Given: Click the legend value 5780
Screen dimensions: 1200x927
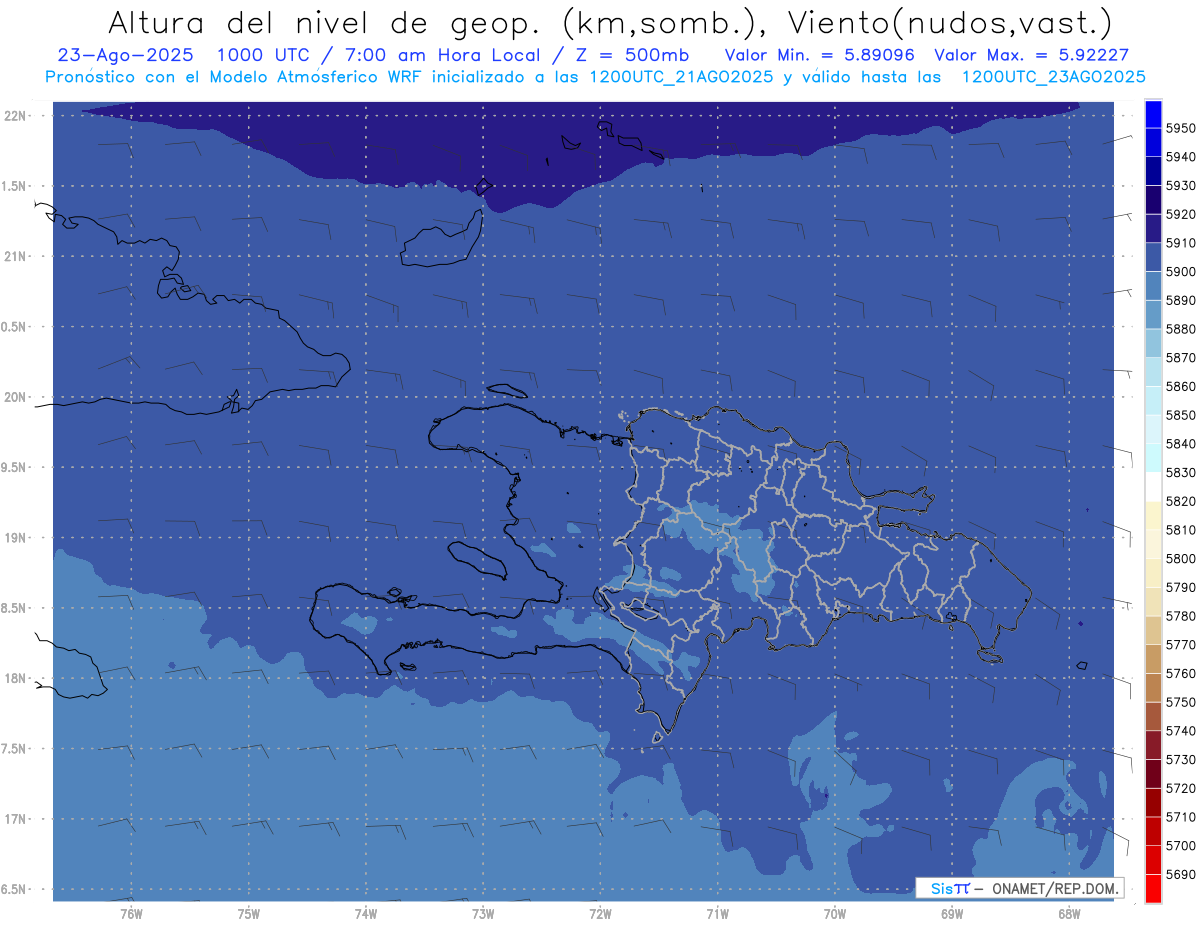Looking at the screenshot, I should pyautogui.click(x=1180, y=616).
